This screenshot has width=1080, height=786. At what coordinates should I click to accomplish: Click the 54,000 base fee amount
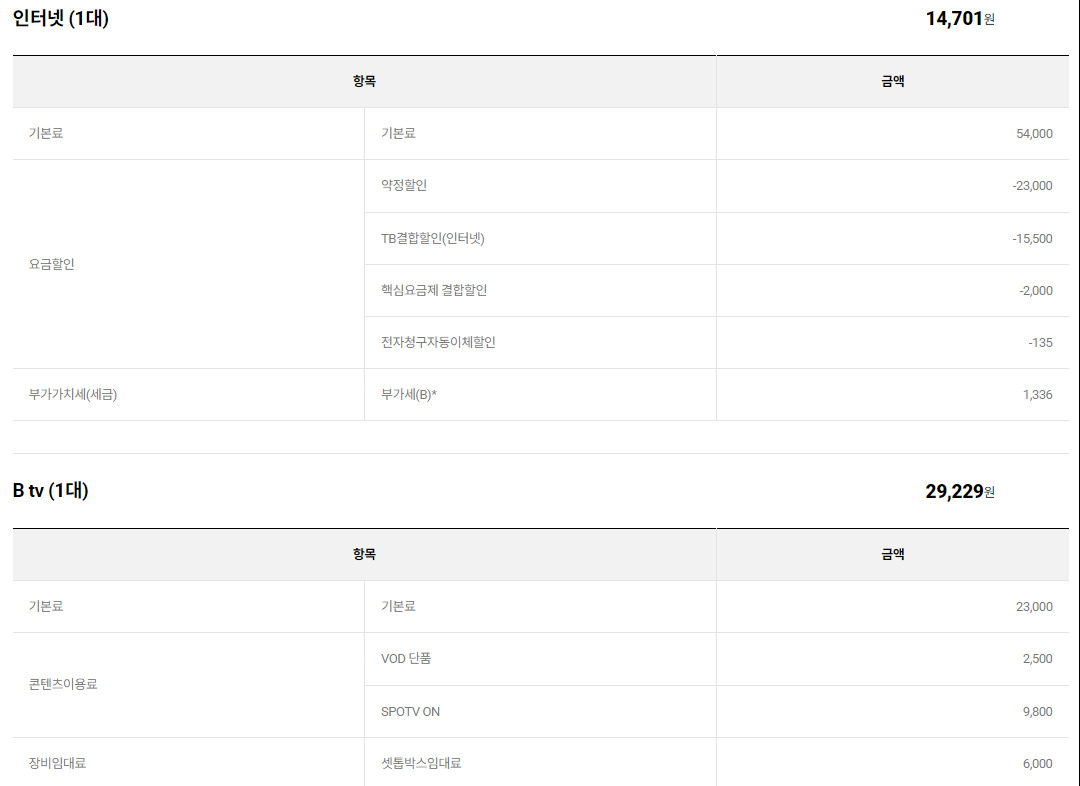1034,134
